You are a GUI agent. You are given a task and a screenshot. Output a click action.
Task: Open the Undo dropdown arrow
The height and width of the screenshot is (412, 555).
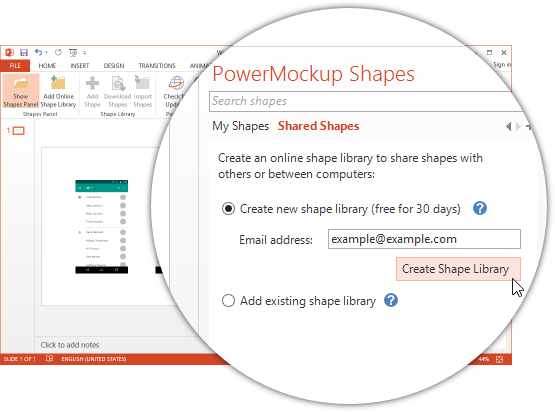(46, 52)
